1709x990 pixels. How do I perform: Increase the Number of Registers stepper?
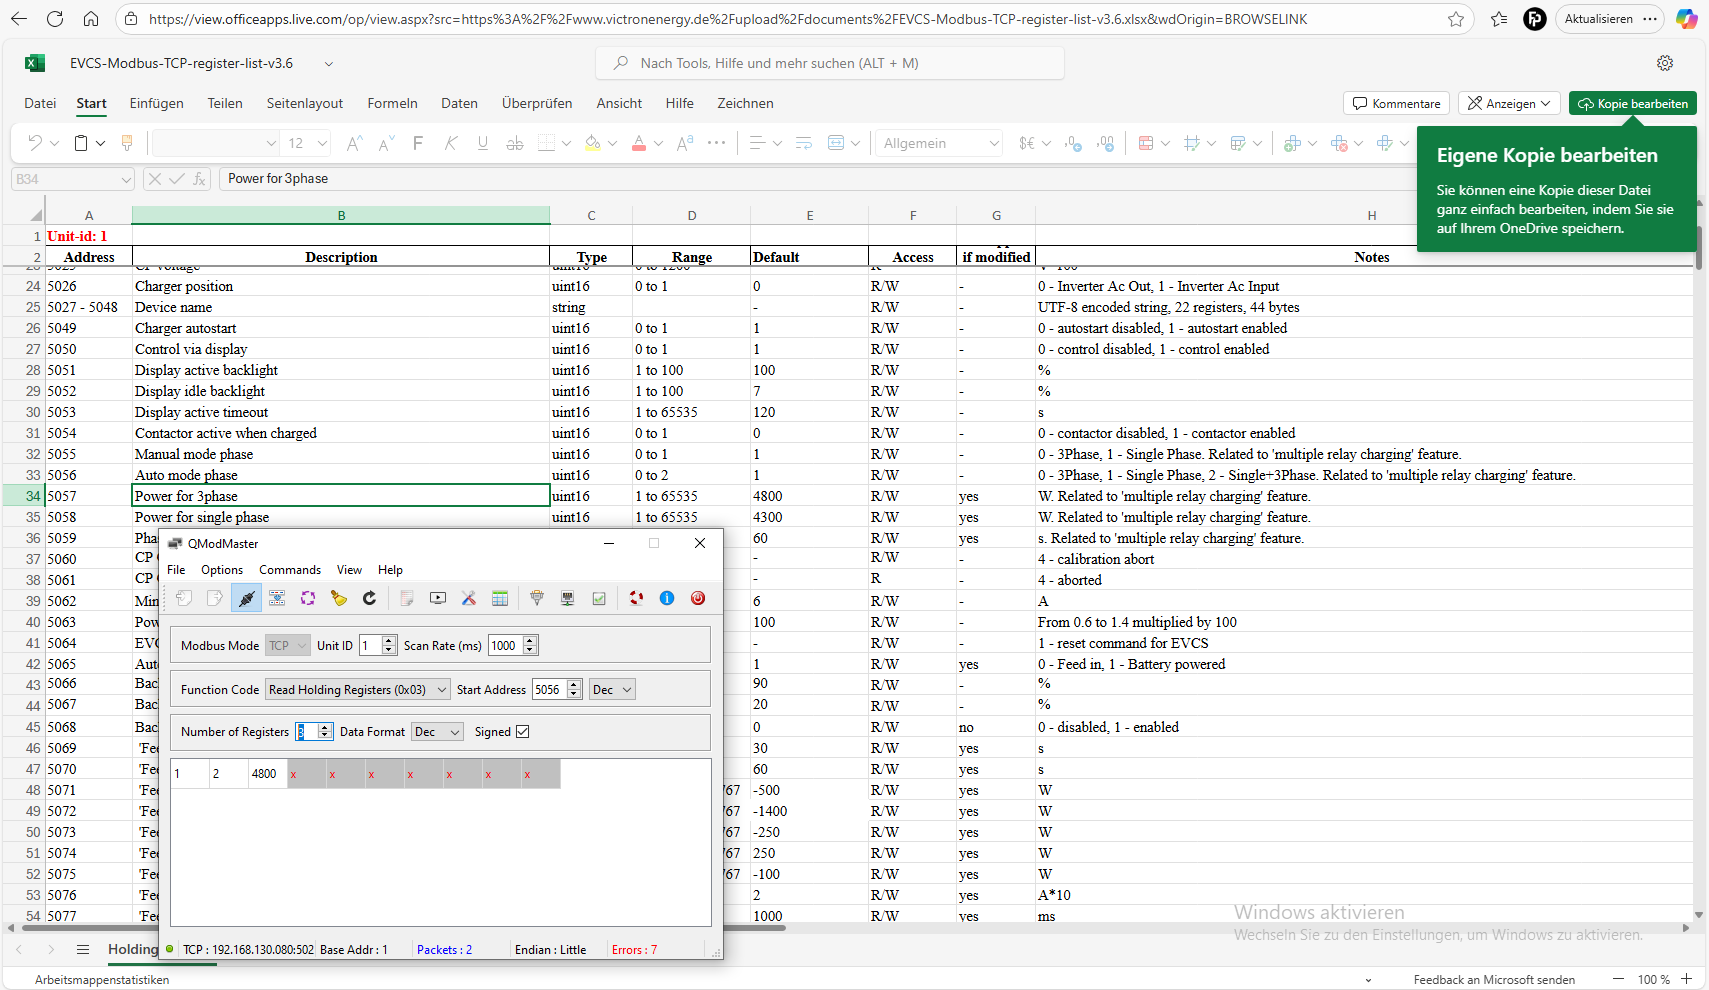point(325,727)
